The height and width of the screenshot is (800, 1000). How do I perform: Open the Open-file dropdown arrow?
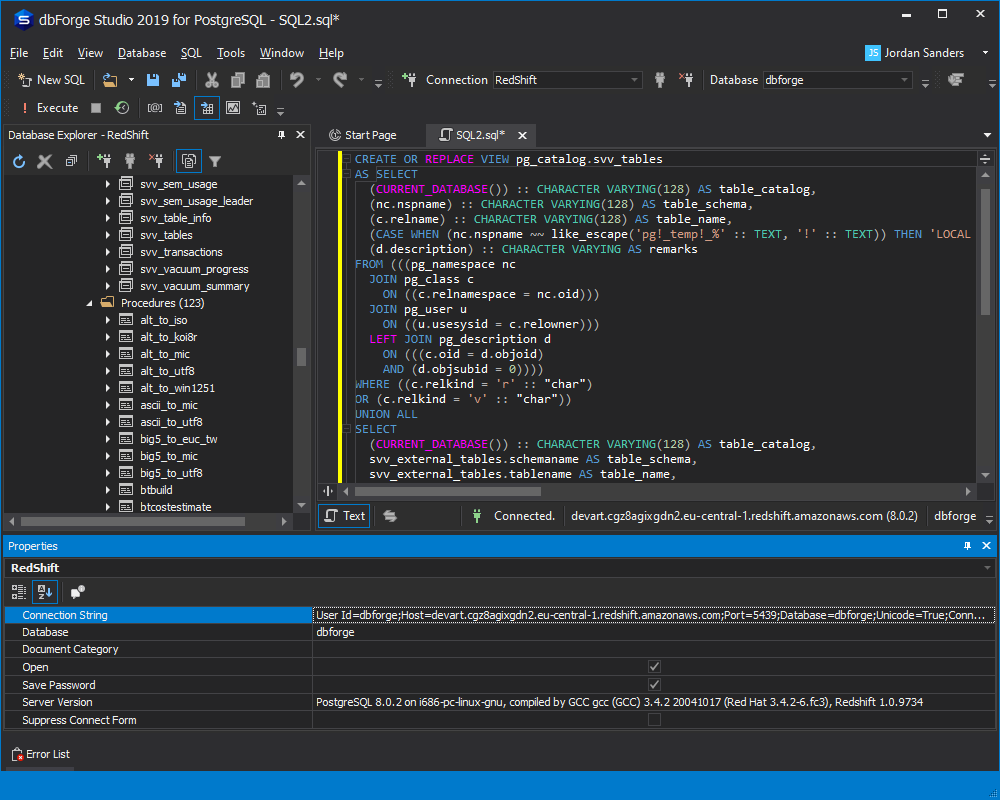click(131, 80)
